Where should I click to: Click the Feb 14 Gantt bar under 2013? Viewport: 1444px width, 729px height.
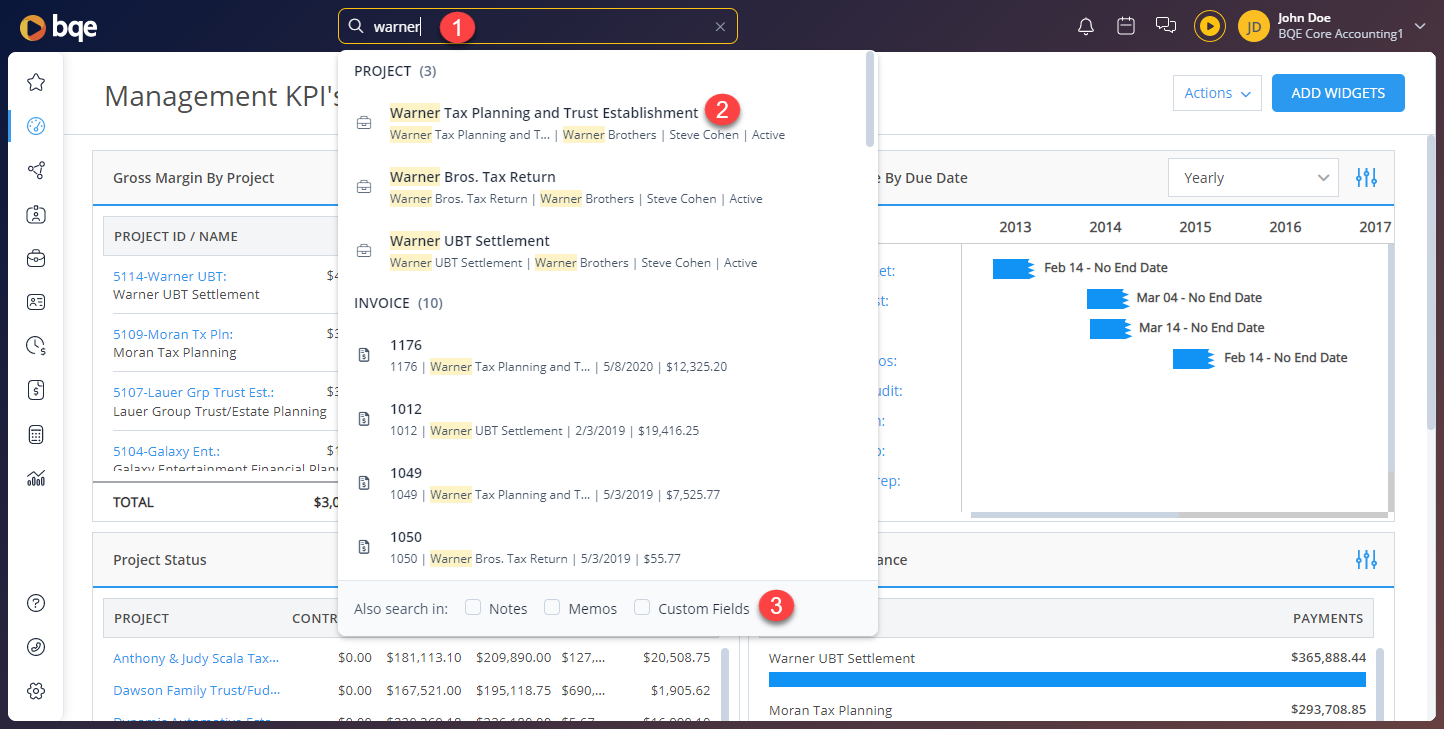coord(1013,268)
